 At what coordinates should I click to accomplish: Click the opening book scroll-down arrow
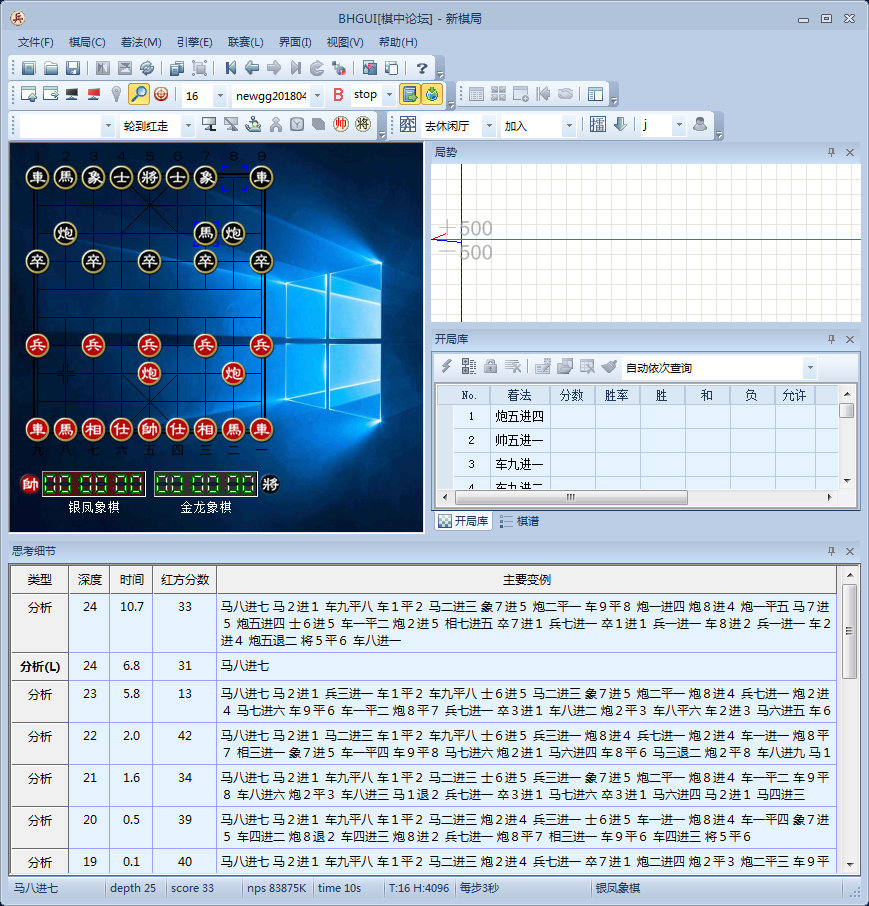tap(847, 481)
